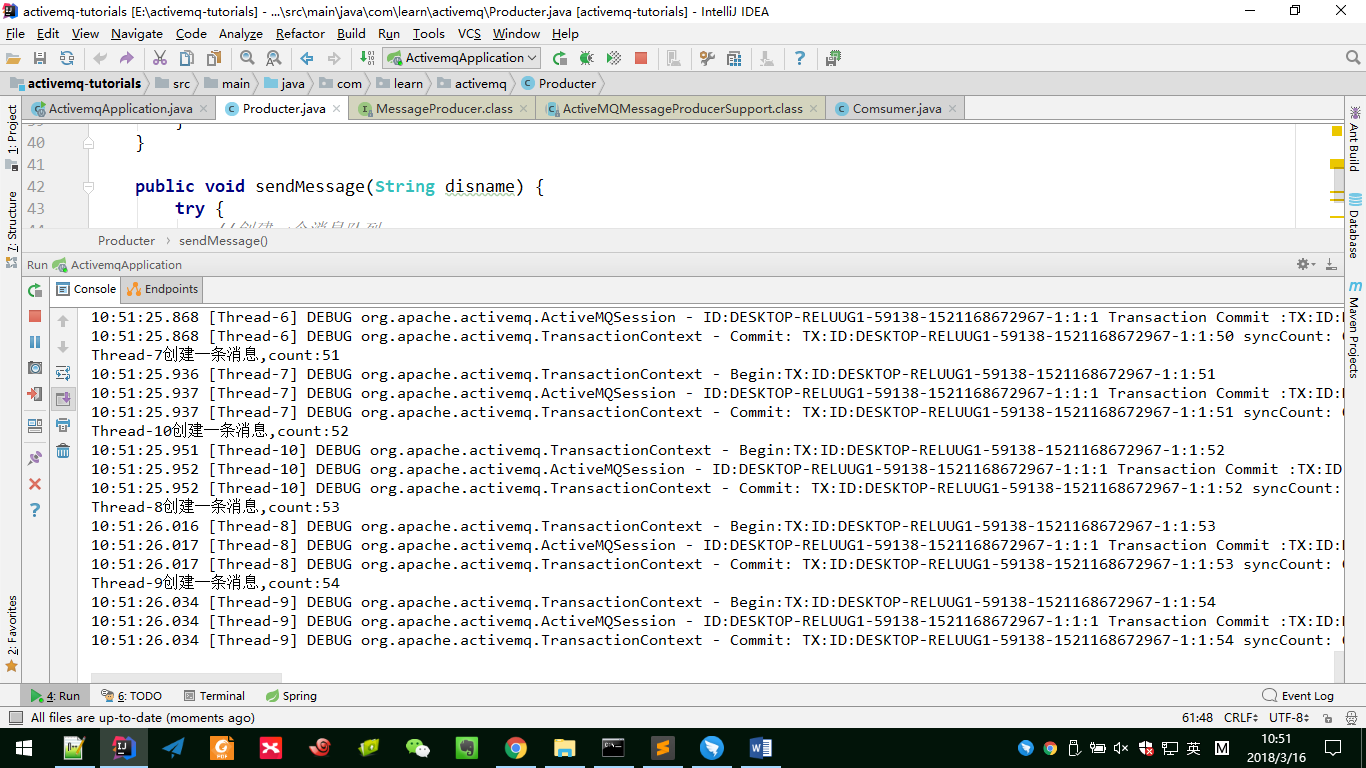
Task: Open the TODO tool window
Action: (x=131, y=696)
